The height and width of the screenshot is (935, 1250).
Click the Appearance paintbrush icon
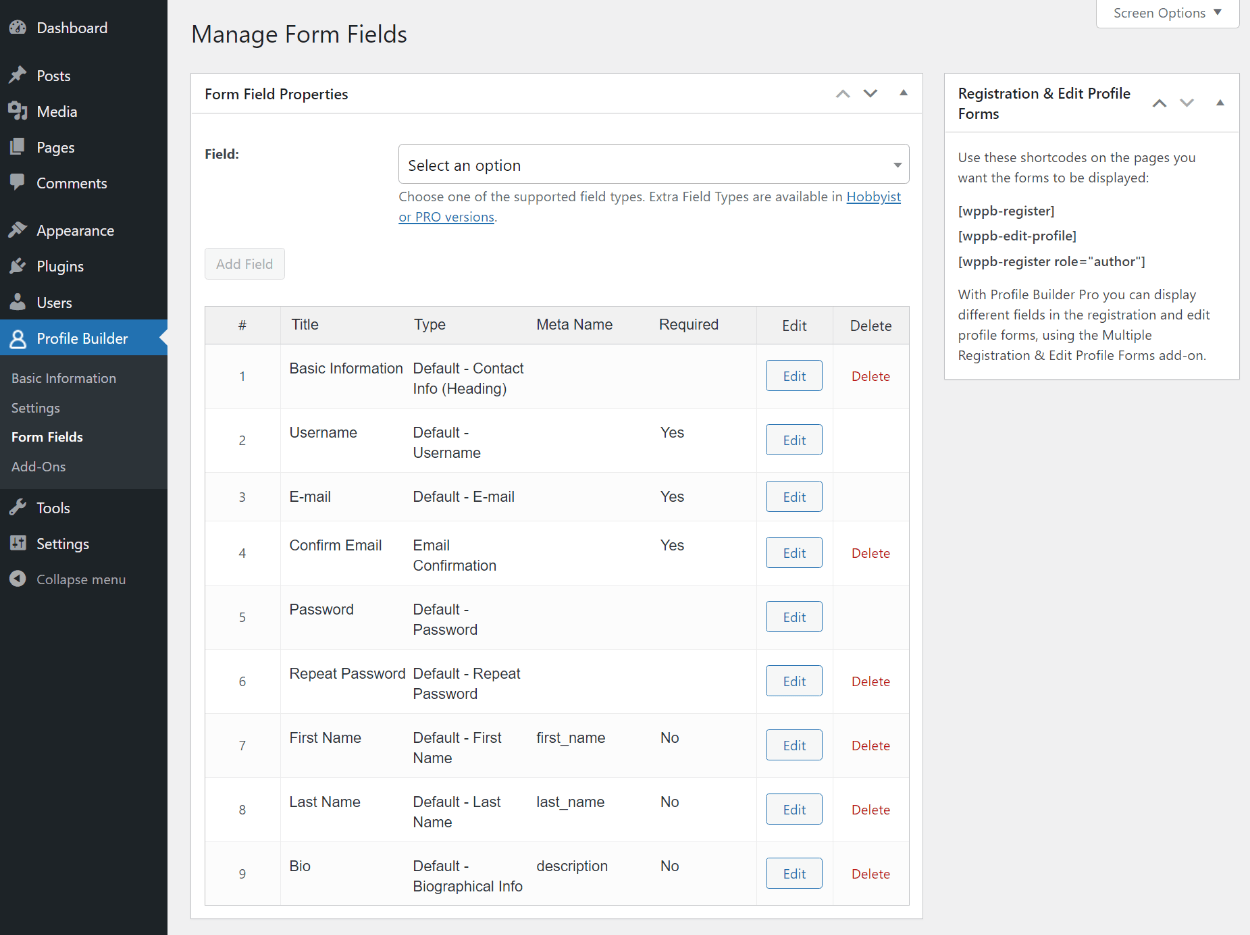(x=17, y=231)
